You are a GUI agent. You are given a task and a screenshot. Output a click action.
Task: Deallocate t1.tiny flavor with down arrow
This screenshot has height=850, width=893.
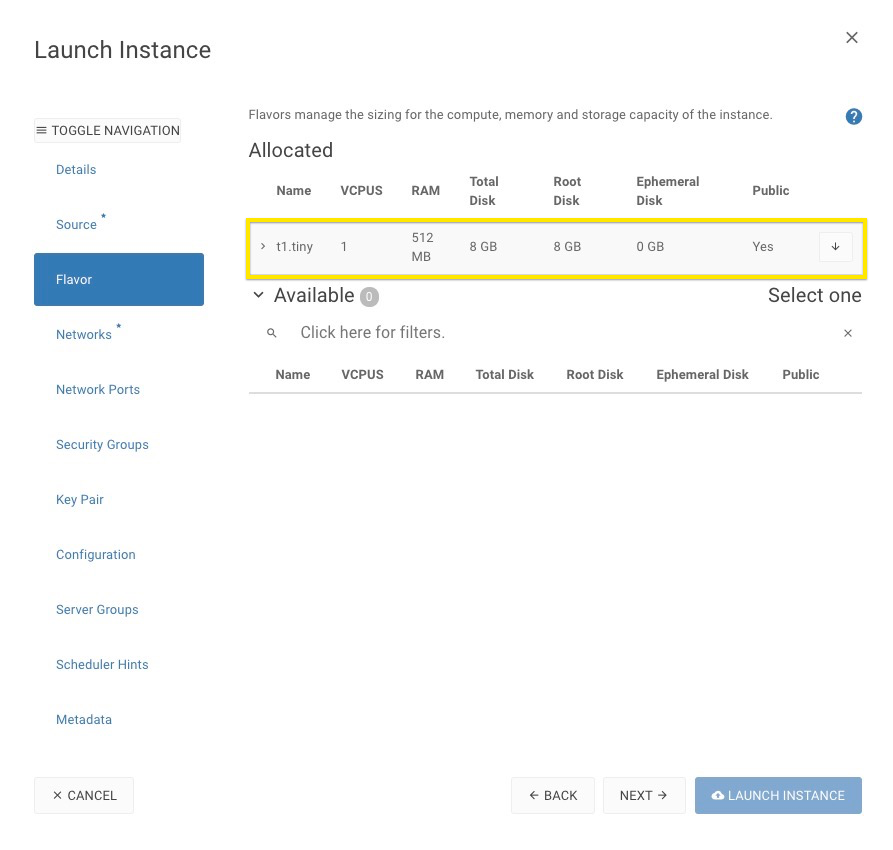pyautogui.click(x=835, y=247)
